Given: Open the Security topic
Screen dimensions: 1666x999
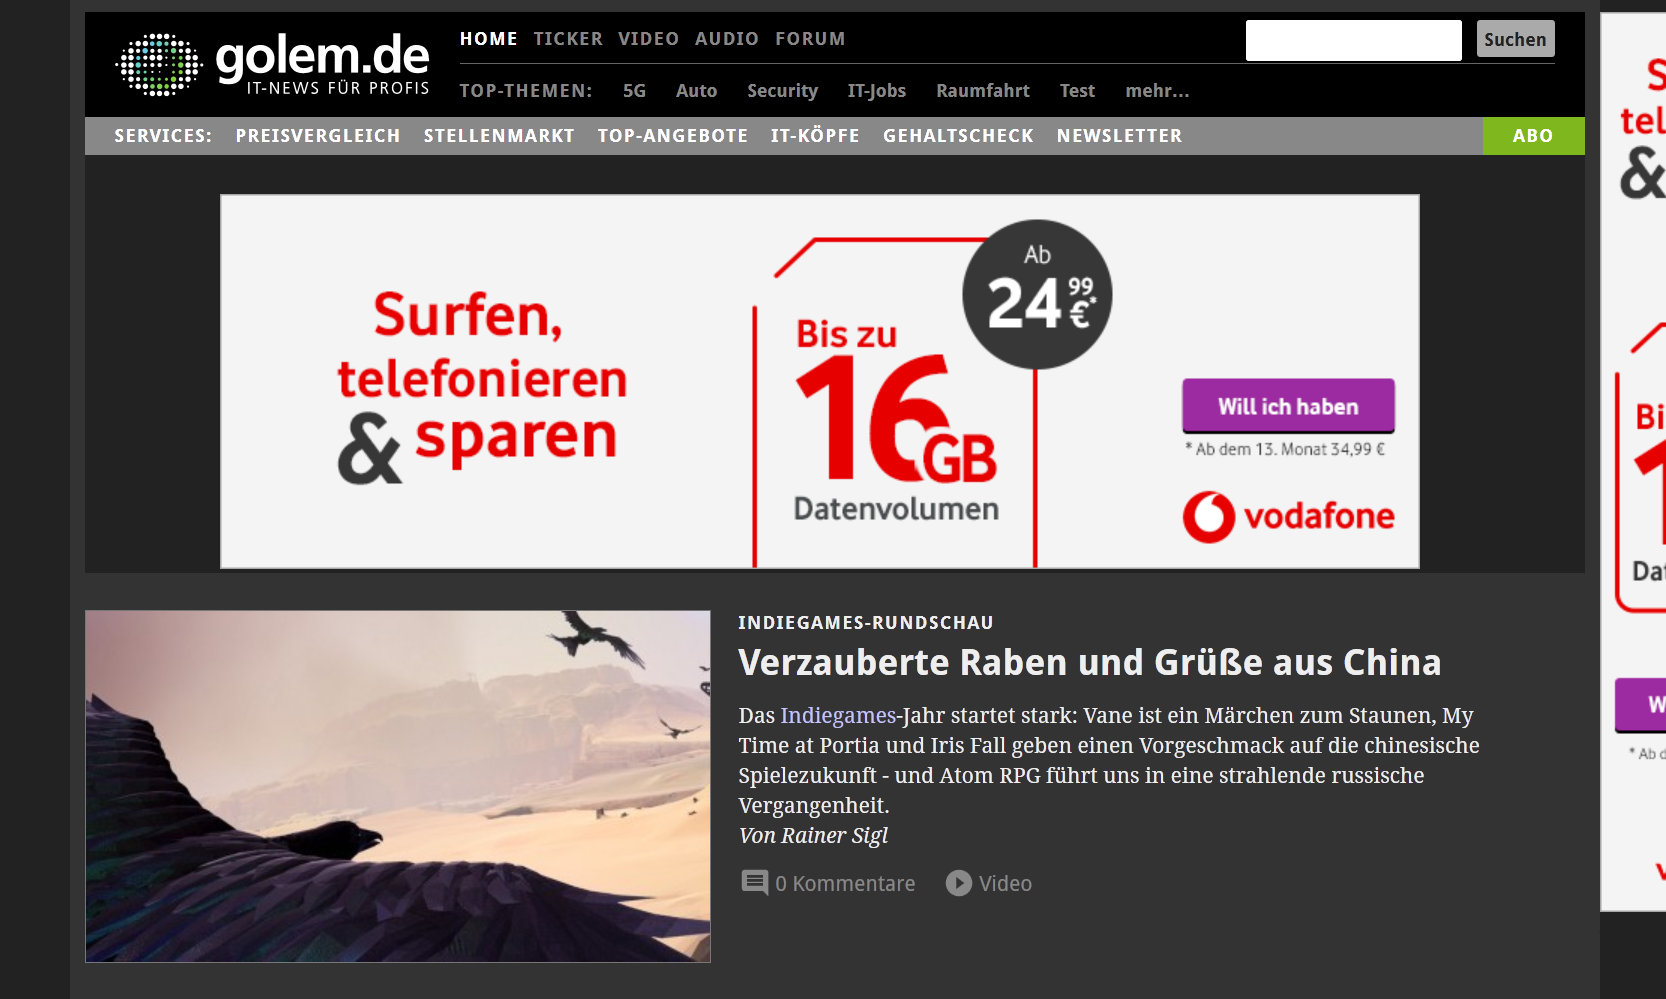Looking at the screenshot, I should (x=782, y=91).
